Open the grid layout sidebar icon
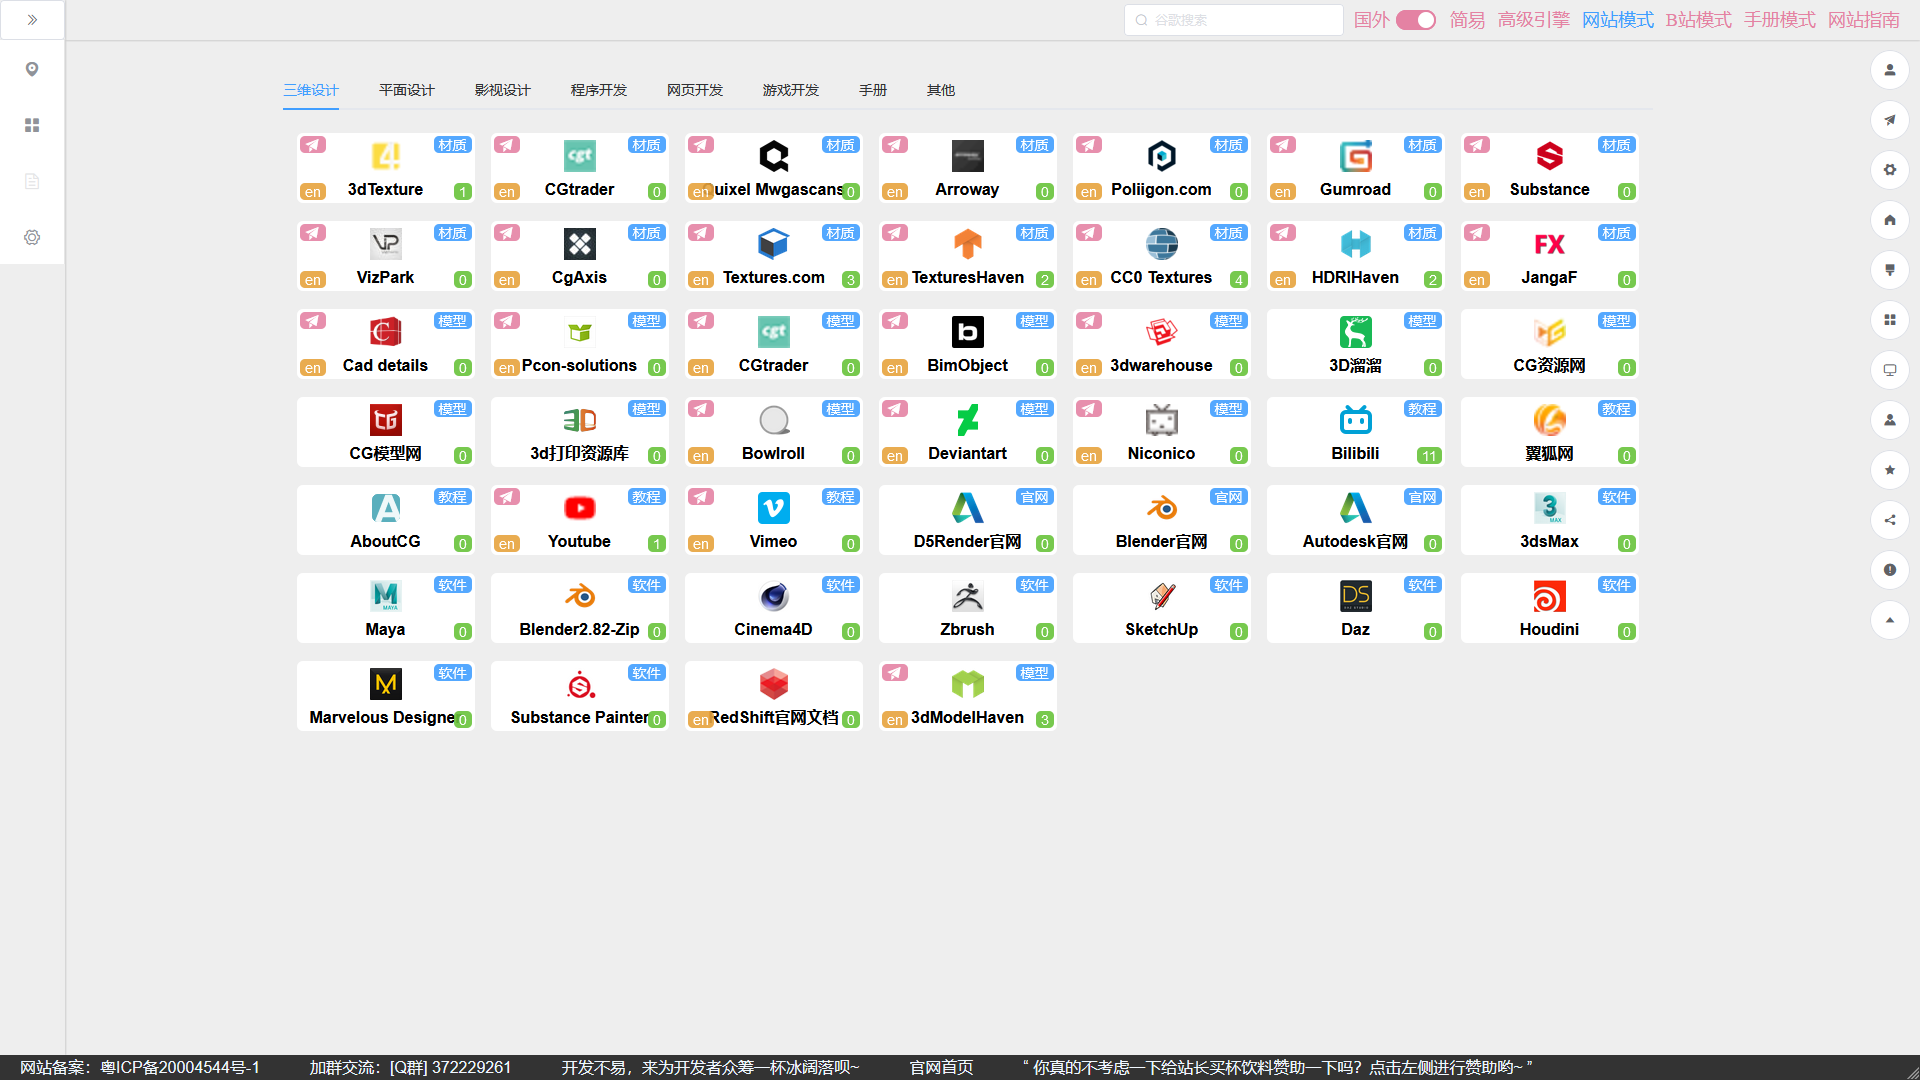Screen dimensions: 1920x1080 pyautogui.click(x=32, y=125)
